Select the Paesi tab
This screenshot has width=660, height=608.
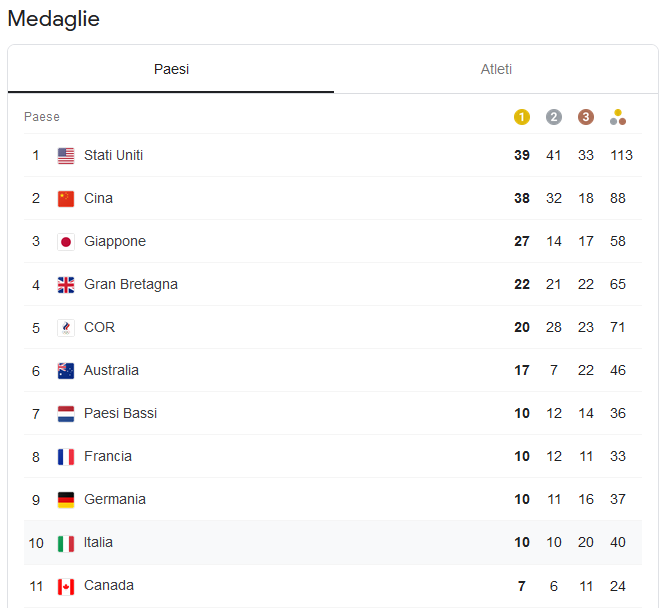[x=171, y=69]
